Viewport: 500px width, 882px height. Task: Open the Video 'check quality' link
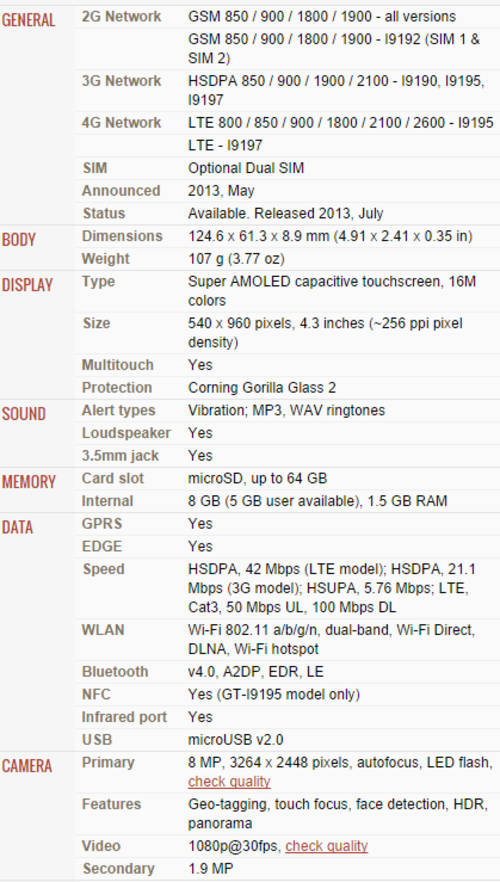coord(326,846)
